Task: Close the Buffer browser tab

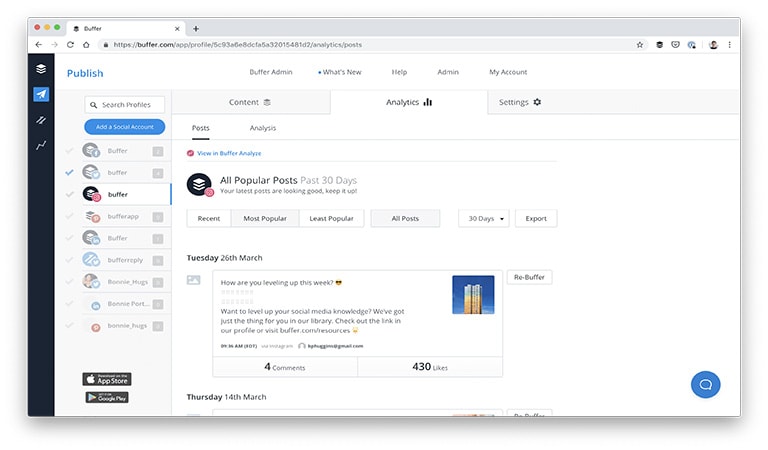Action: (177, 29)
